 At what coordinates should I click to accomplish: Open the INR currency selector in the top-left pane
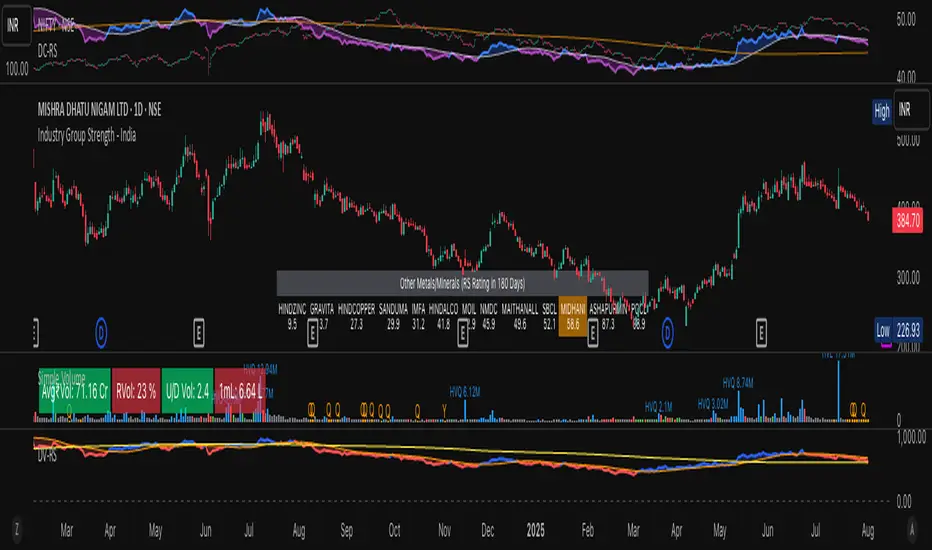[16, 26]
